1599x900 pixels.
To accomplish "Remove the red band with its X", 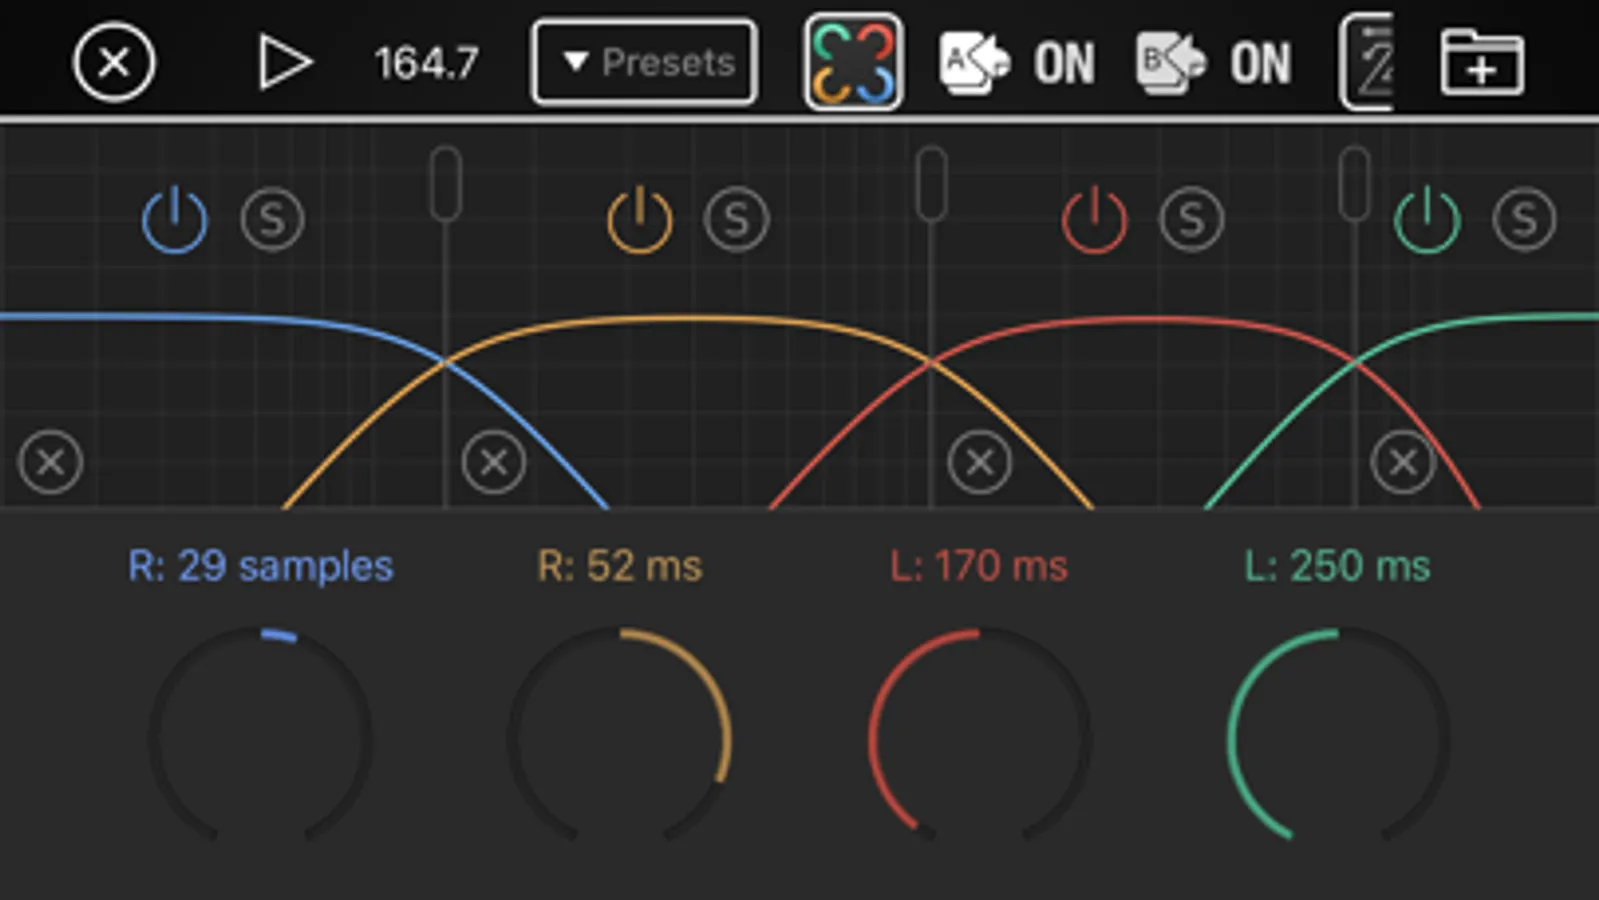I will pos(980,462).
